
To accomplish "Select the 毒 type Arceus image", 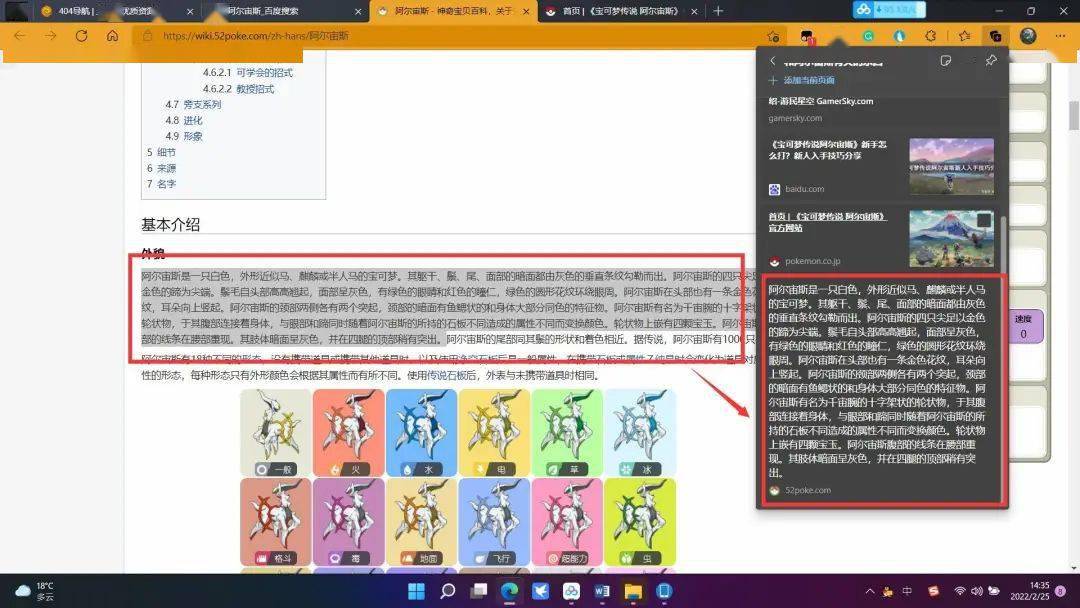I will click(x=348, y=522).
